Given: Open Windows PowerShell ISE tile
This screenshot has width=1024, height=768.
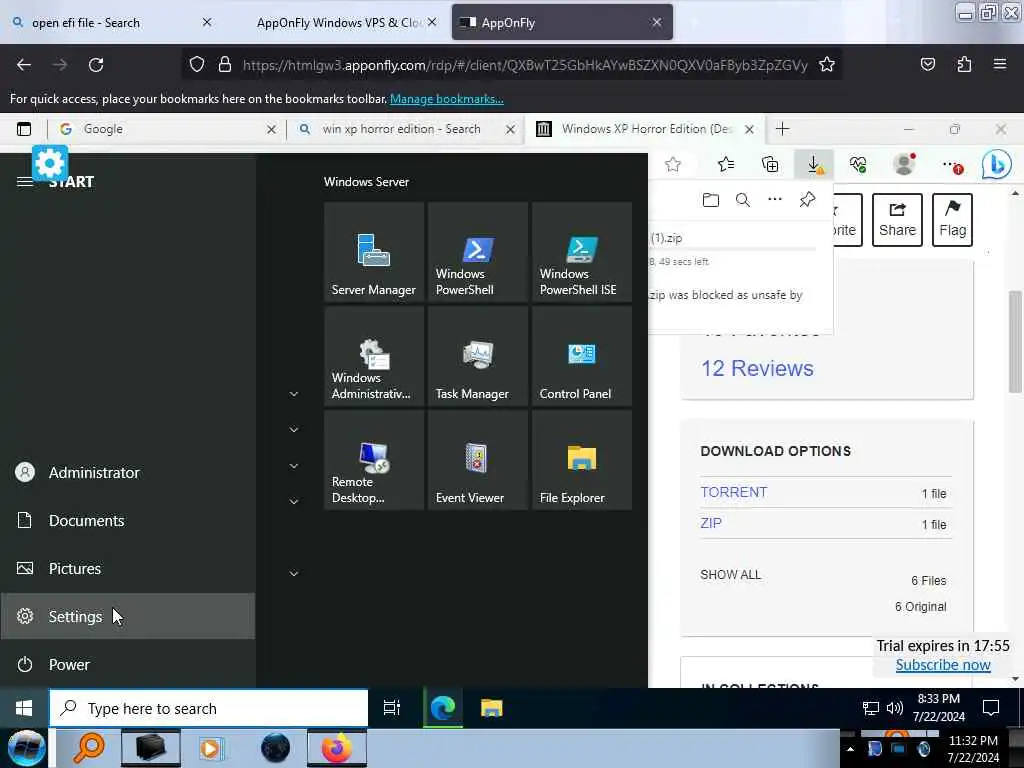Looking at the screenshot, I should pyautogui.click(x=581, y=252).
